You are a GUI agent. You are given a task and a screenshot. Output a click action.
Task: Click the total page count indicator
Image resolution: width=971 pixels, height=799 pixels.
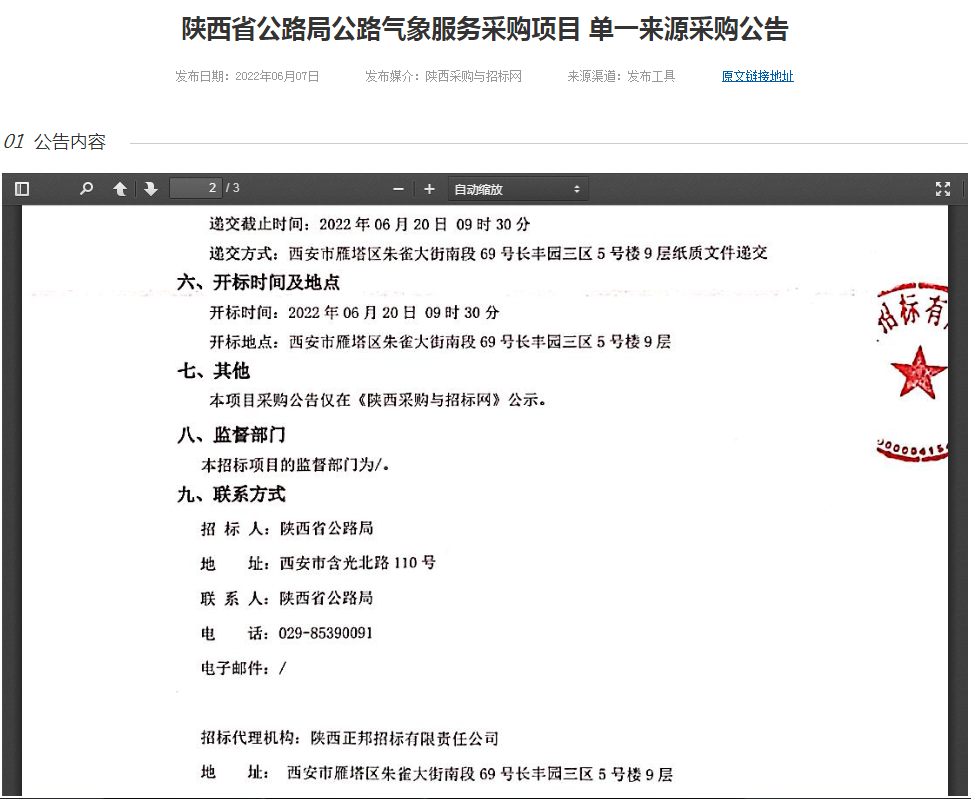[x=233, y=188]
